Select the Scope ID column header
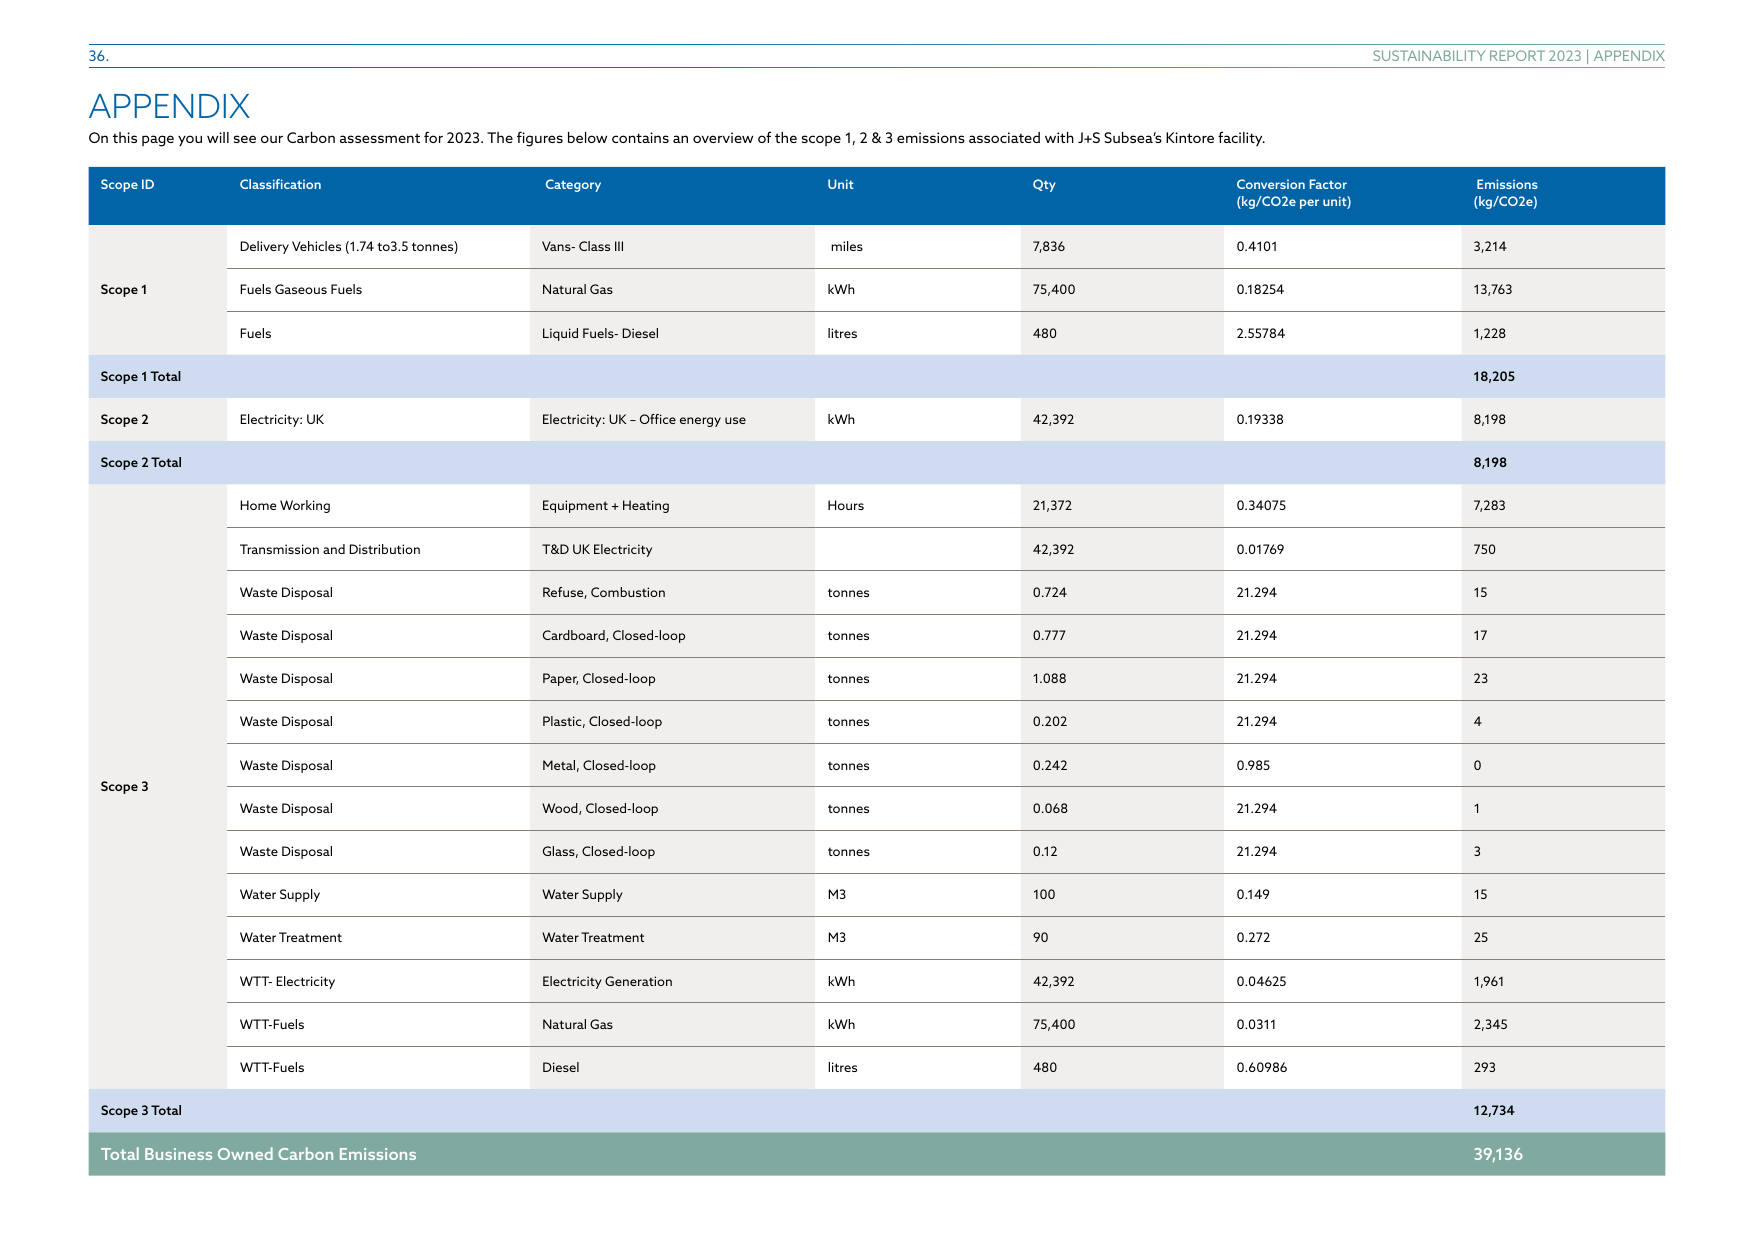The image size is (1754, 1241). coord(127,185)
